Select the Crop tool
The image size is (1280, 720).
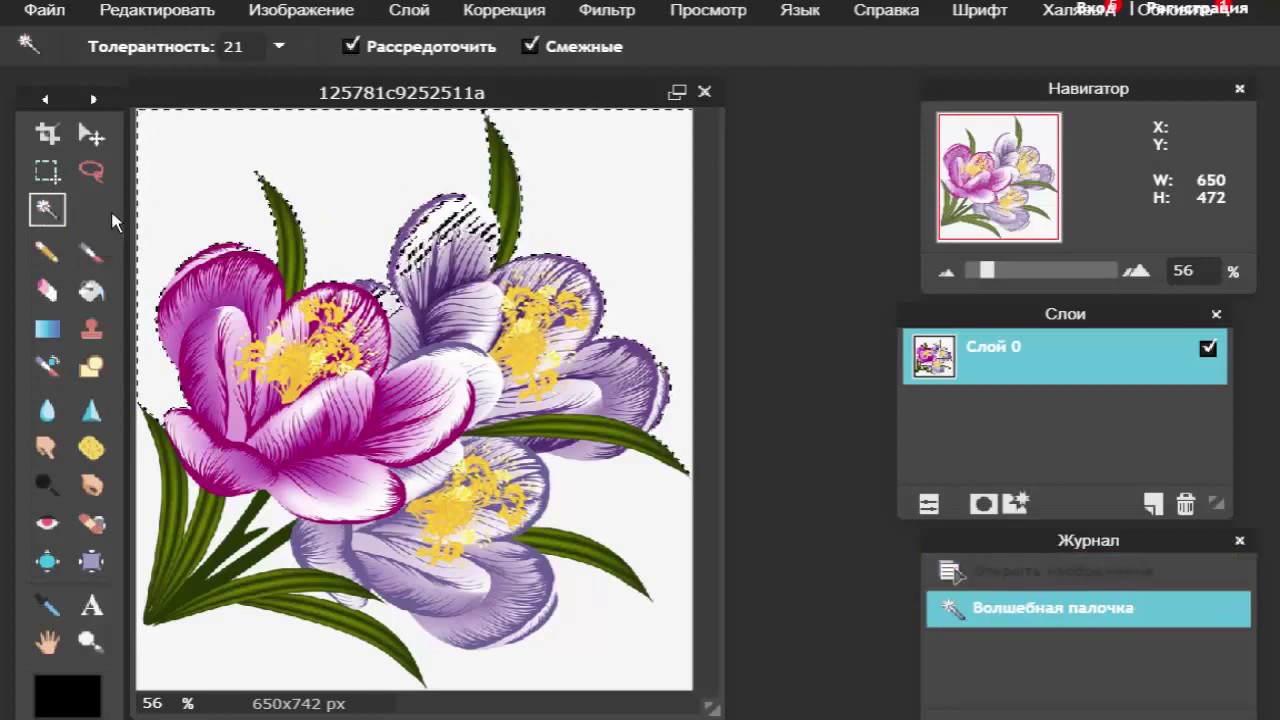[x=47, y=134]
